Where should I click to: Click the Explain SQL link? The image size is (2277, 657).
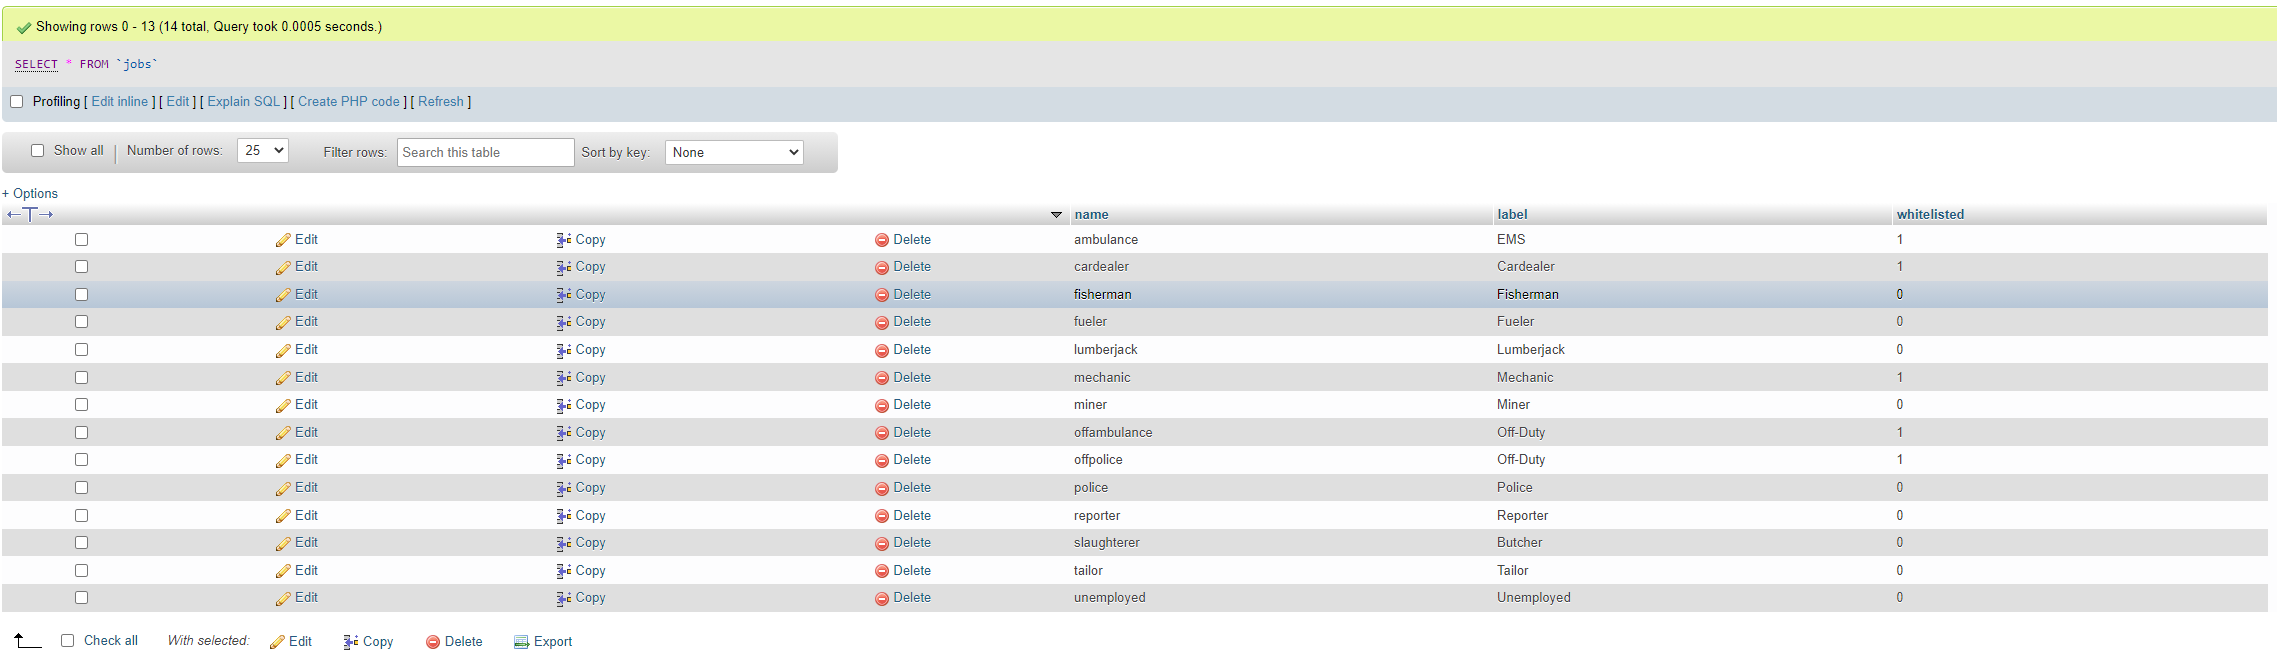(244, 102)
